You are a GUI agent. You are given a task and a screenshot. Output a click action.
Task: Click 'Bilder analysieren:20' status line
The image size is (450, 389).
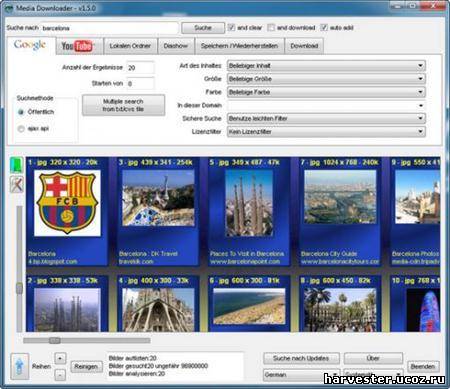[137, 374]
